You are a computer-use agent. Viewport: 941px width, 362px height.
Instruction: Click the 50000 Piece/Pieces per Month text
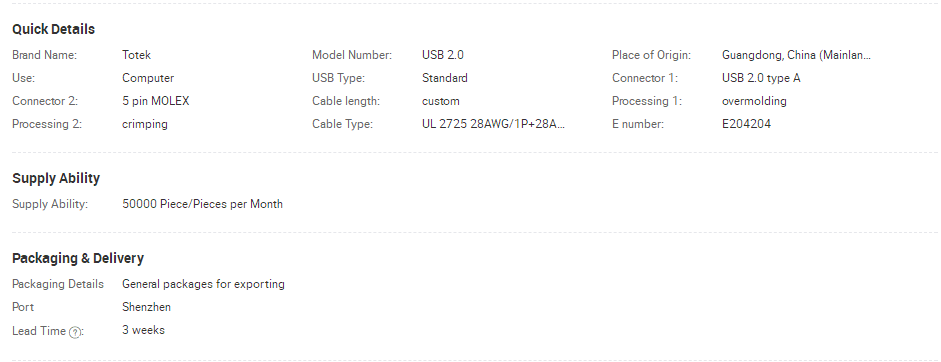[202, 204]
